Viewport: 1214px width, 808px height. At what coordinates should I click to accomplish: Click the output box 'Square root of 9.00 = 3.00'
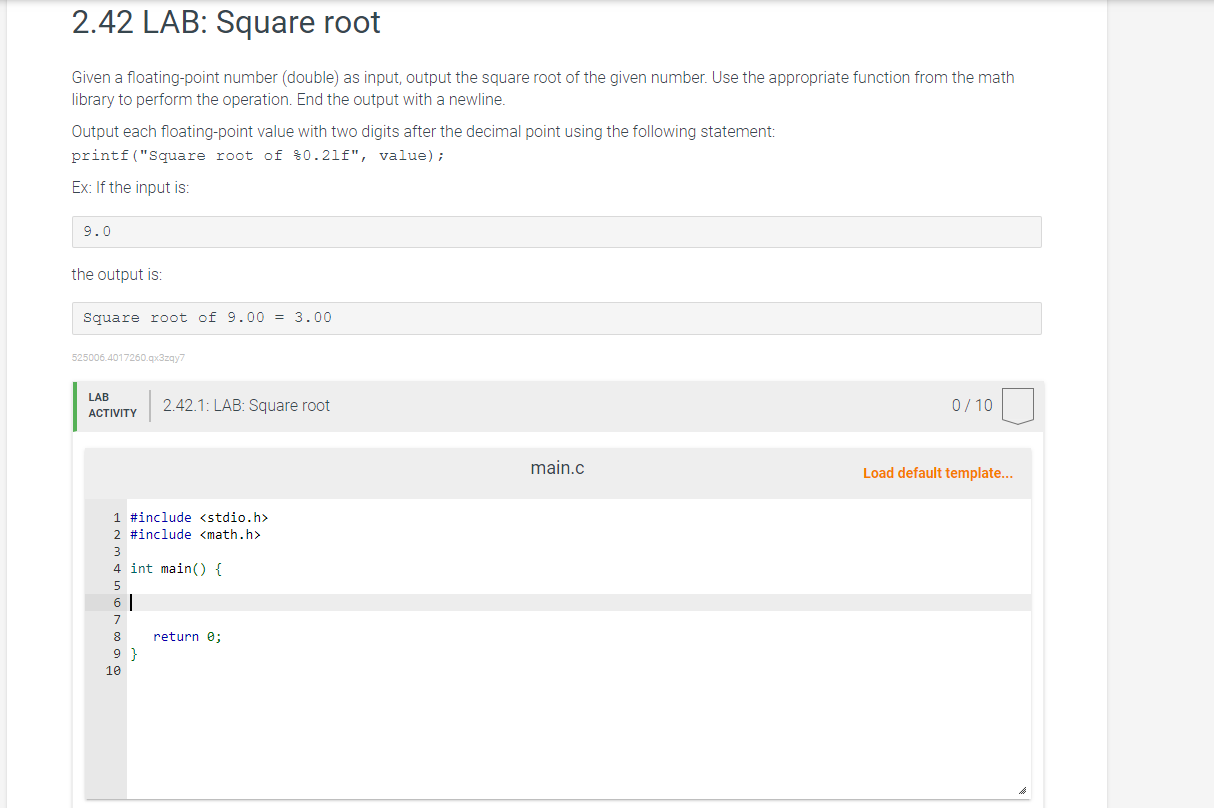click(556, 317)
